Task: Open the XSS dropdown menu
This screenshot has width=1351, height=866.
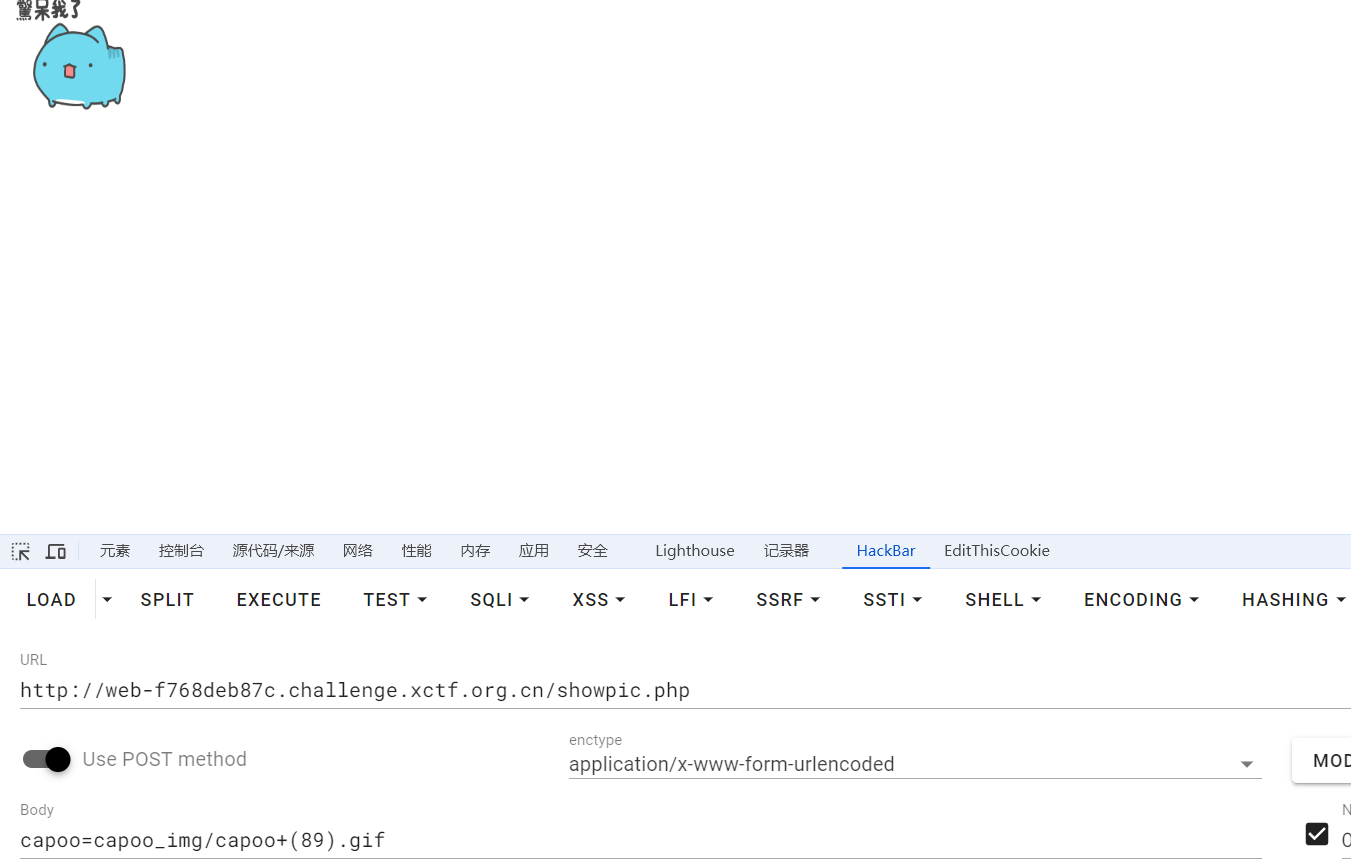Action: pos(599,600)
